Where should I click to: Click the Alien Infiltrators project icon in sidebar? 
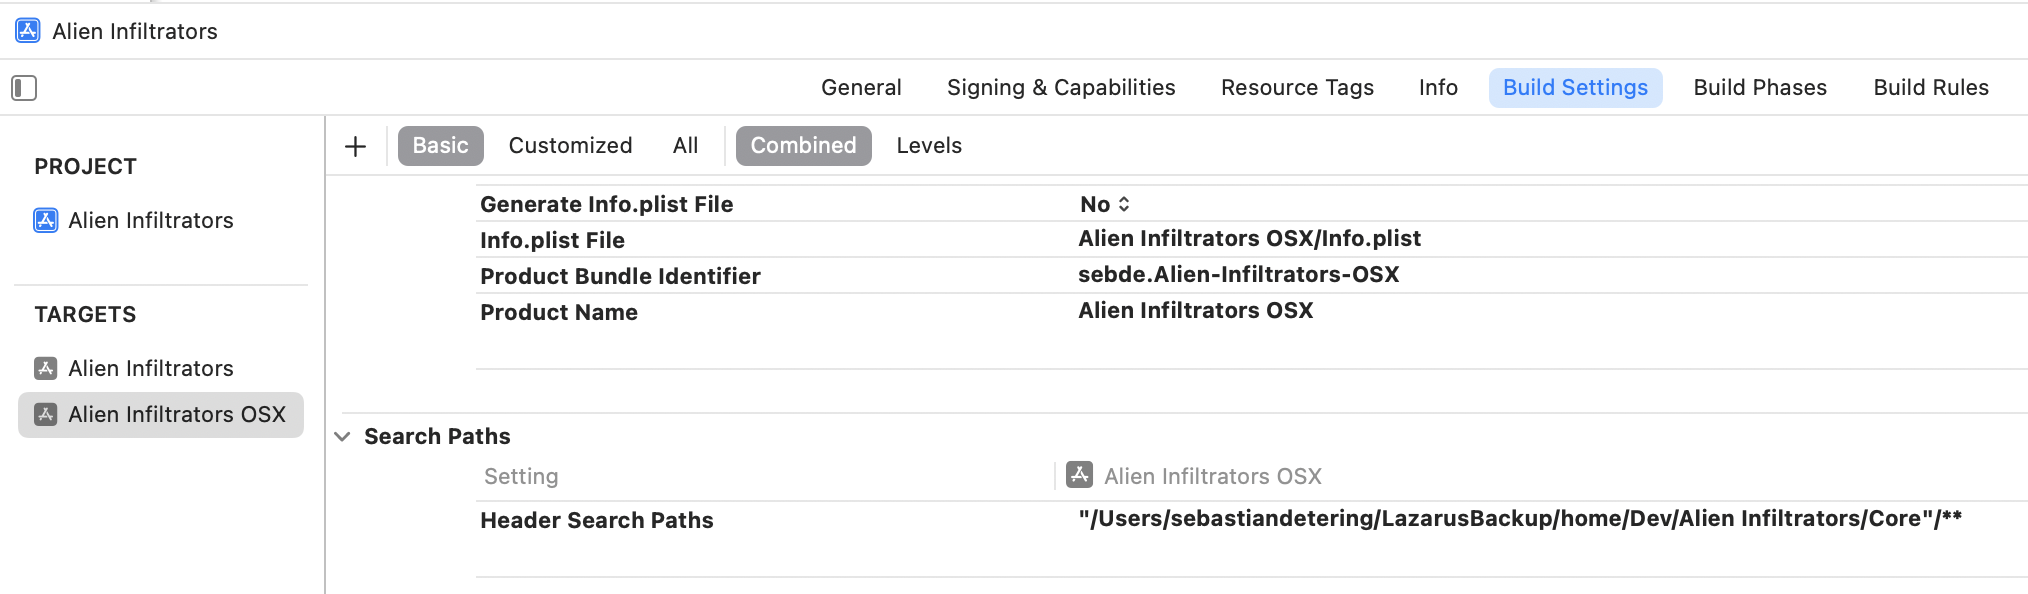[46, 220]
